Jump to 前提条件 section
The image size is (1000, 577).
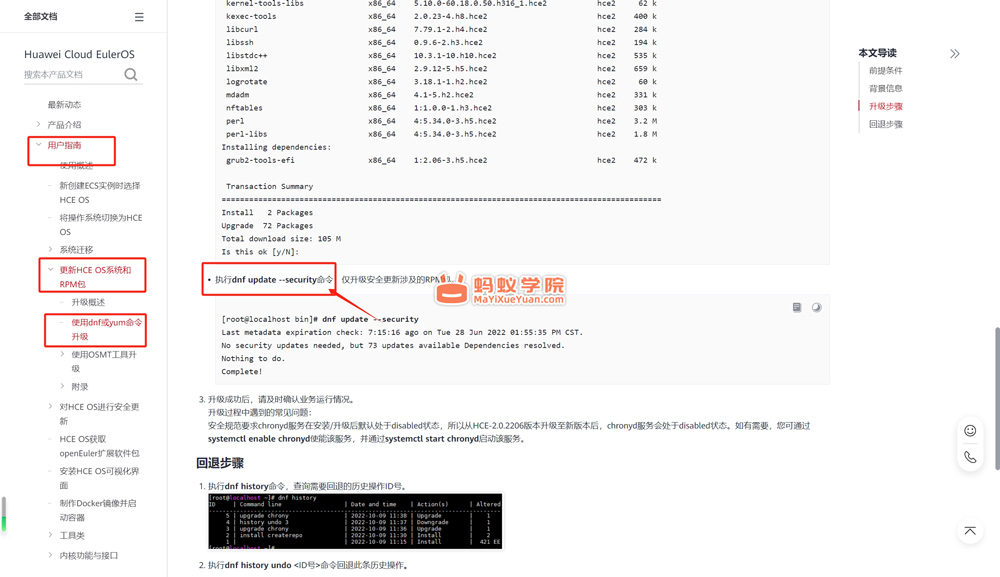tap(885, 71)
